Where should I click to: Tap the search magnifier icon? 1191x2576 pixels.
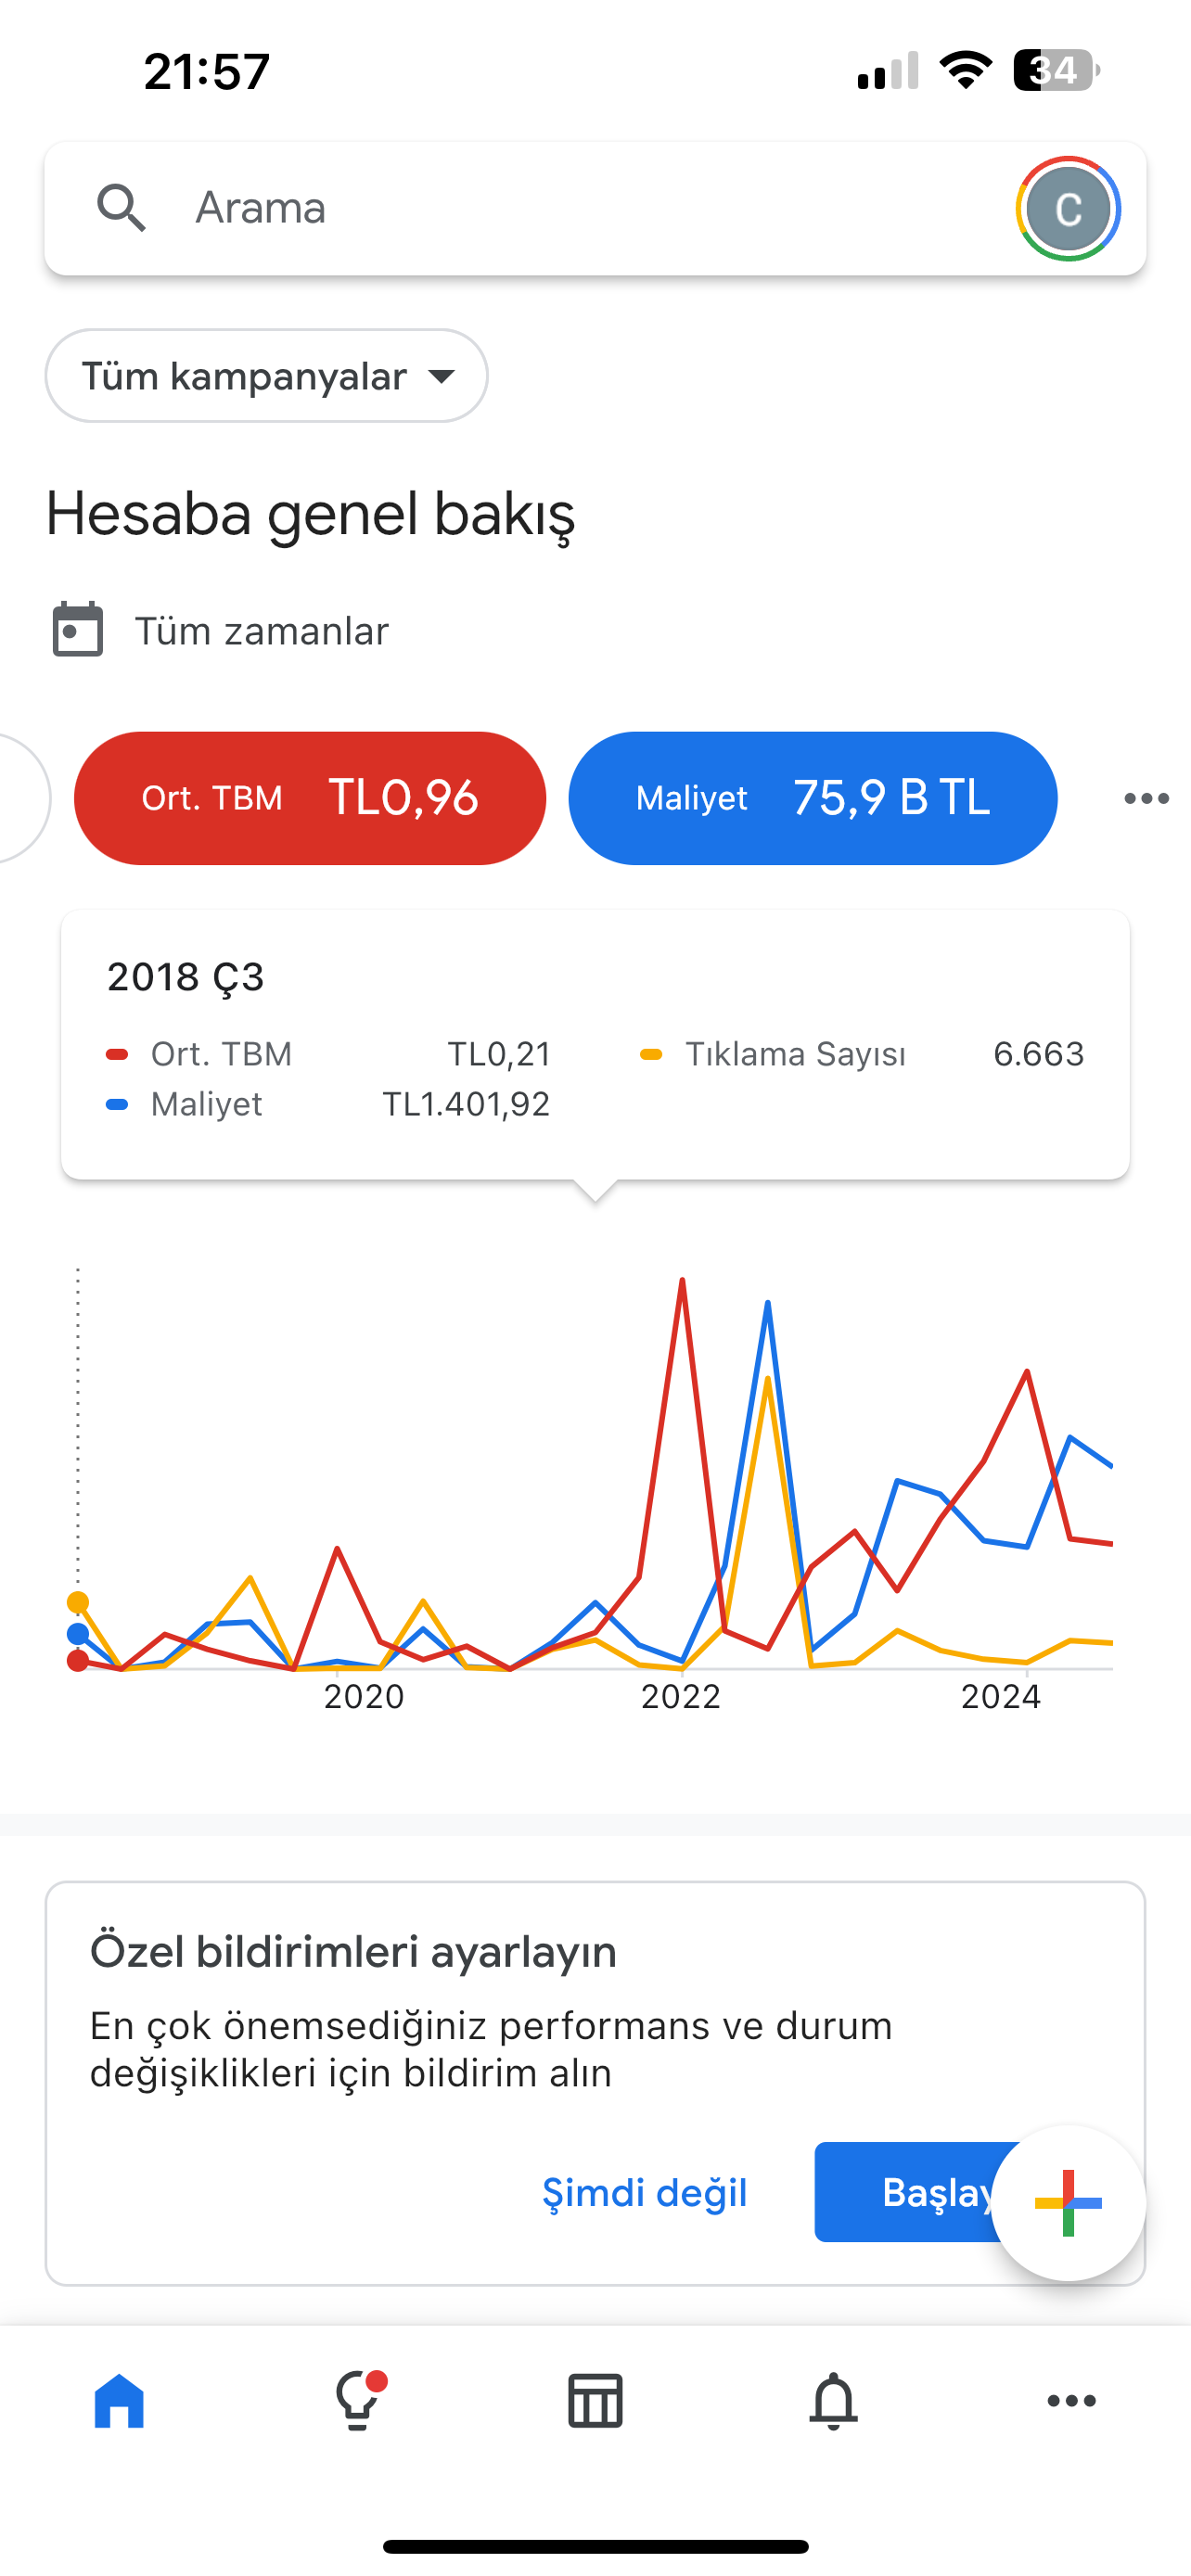[121, 208]
